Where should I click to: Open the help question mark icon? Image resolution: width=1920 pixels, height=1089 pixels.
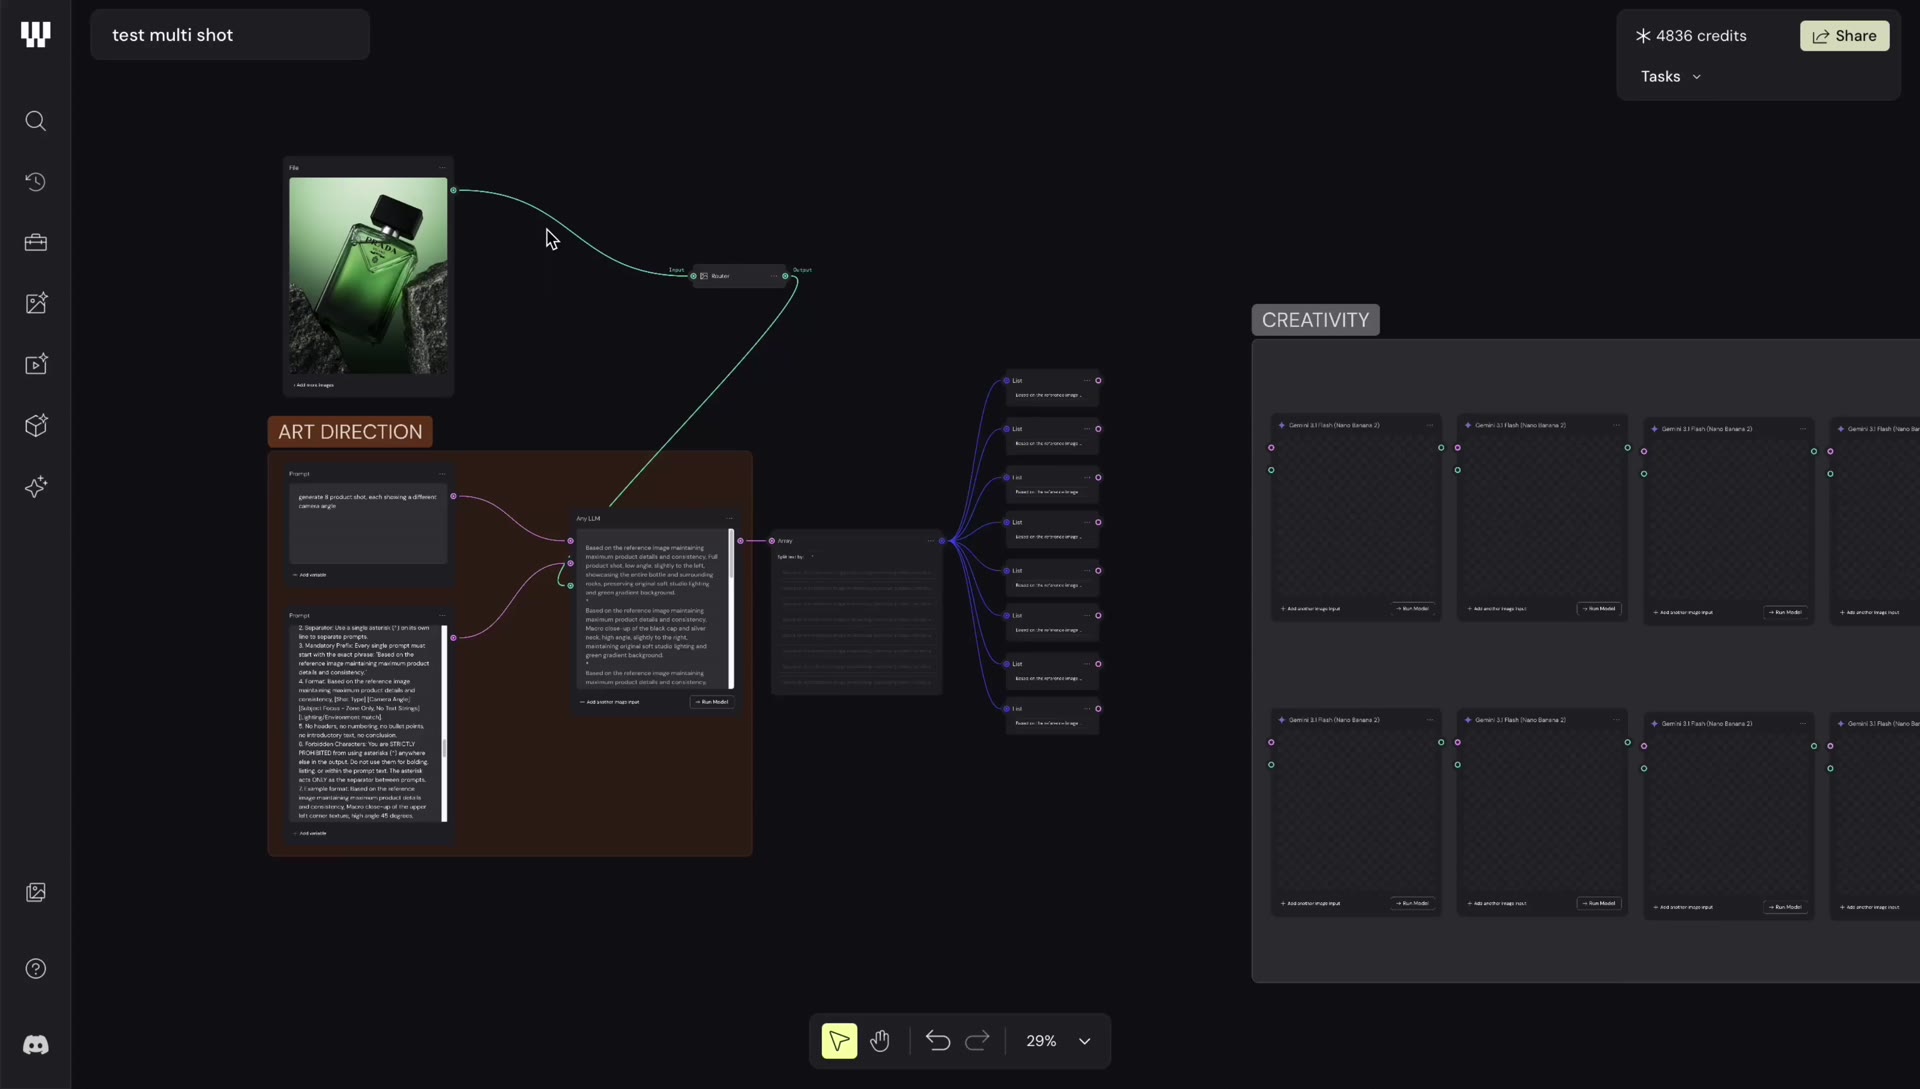tap(36, 969)
